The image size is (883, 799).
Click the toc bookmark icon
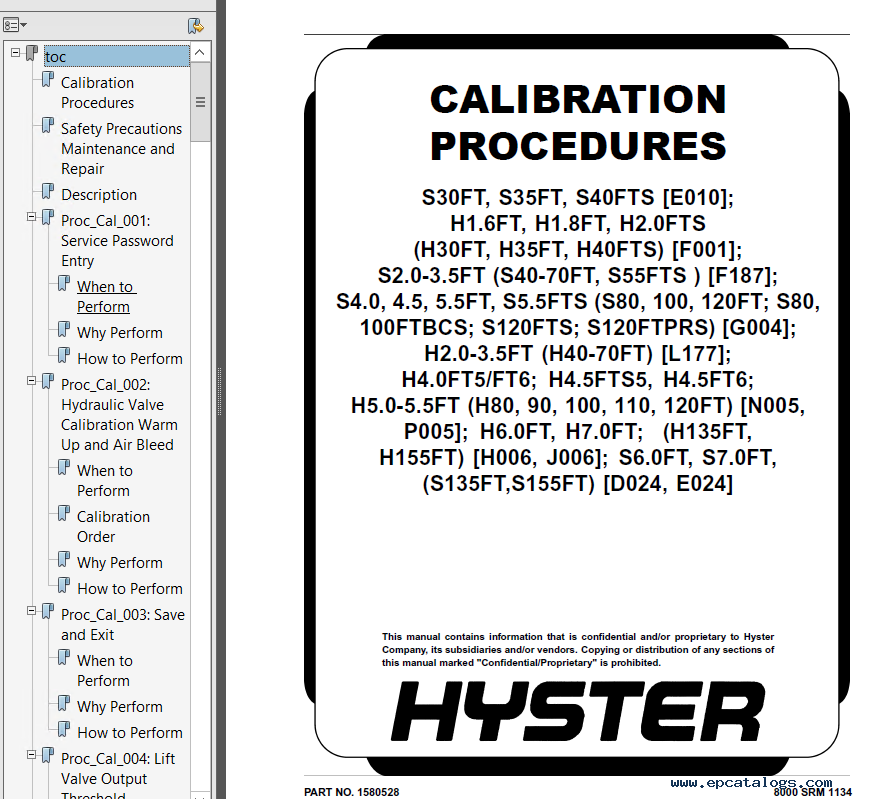point(32,54)
